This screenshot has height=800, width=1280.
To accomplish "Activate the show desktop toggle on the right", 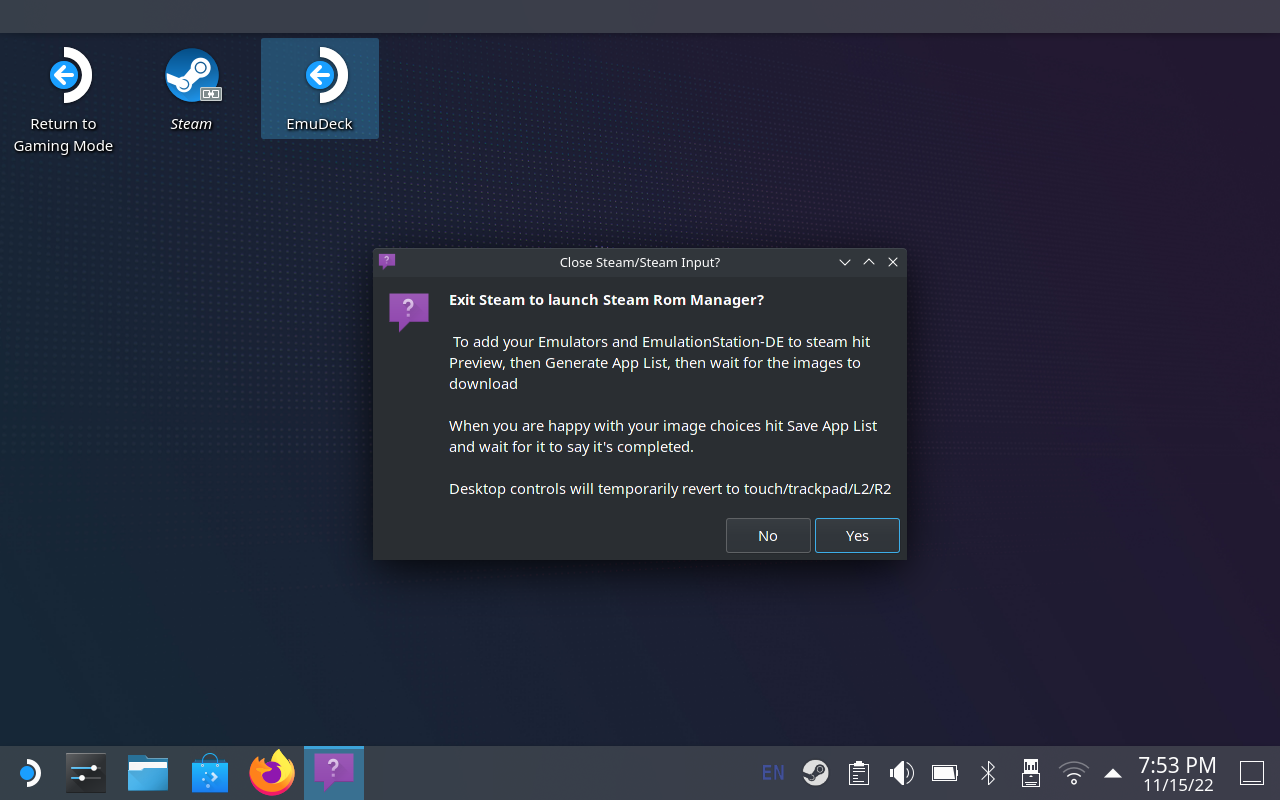I will 1251,772.
